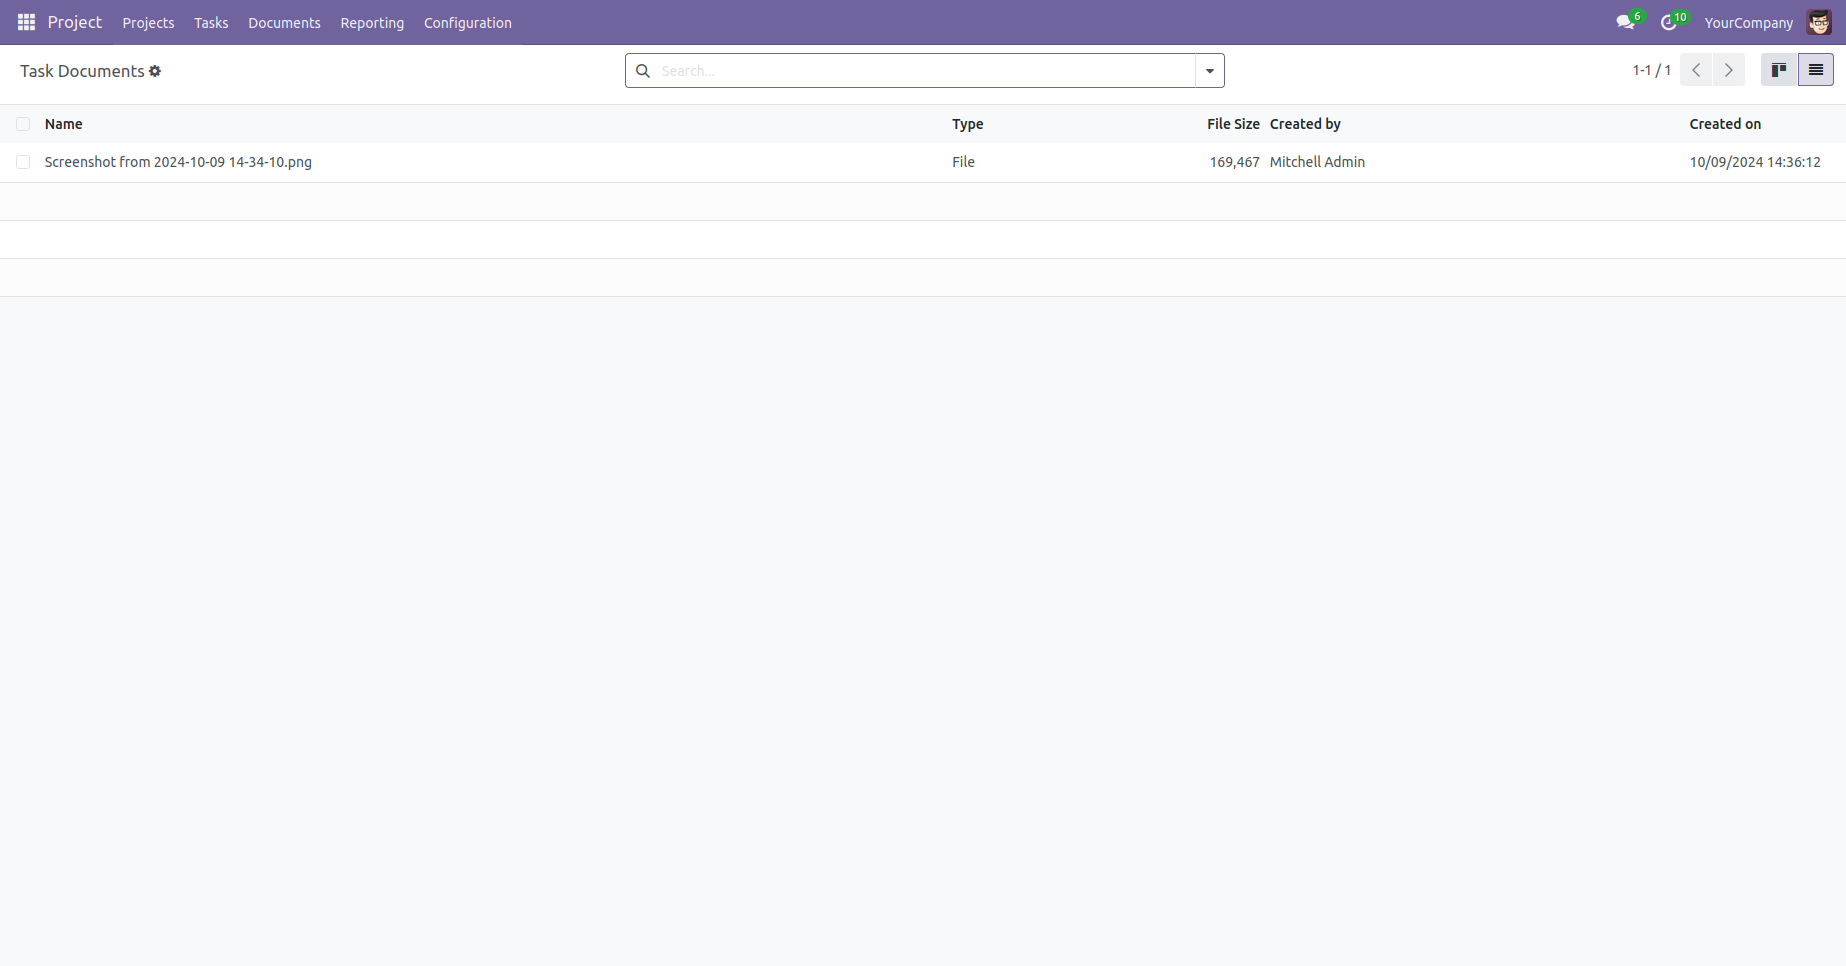Click the 'File' type cell
The height and width of the screenshot is (966, 1846).
click(963, 162)
